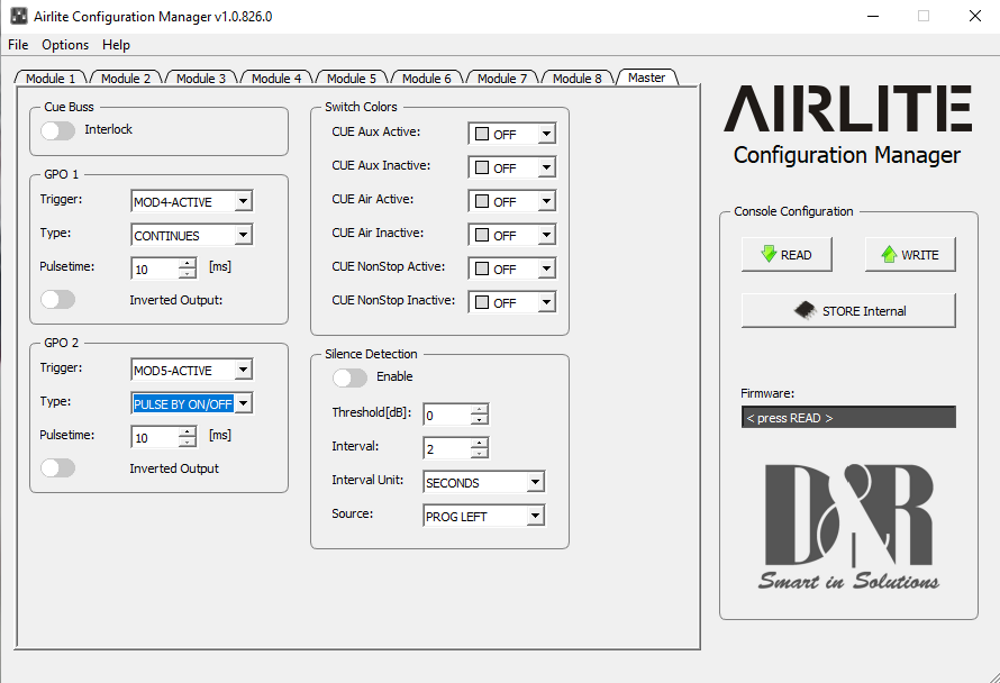Click the AIRLITE Configuration Manager logo
This screenshot has height=683, width=1000.
coord(847,124)
